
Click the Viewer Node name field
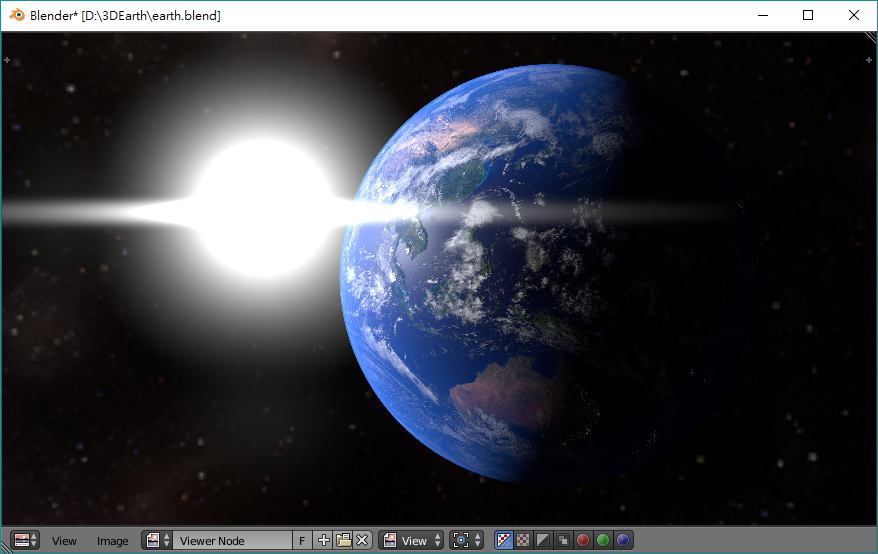(234, 541)
